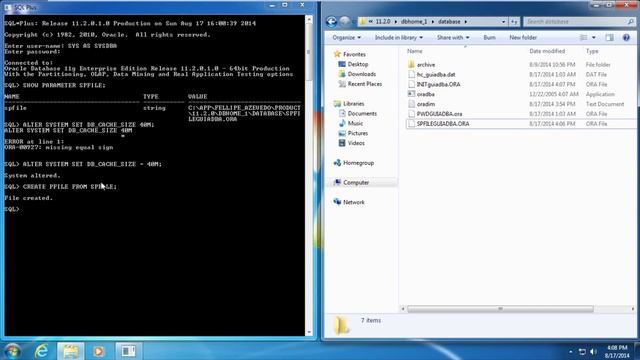Click SQL Plus scrollbar up arrow
Image resolution: width=640 pixels, height=360 pixels.
[x=309, y=19]
